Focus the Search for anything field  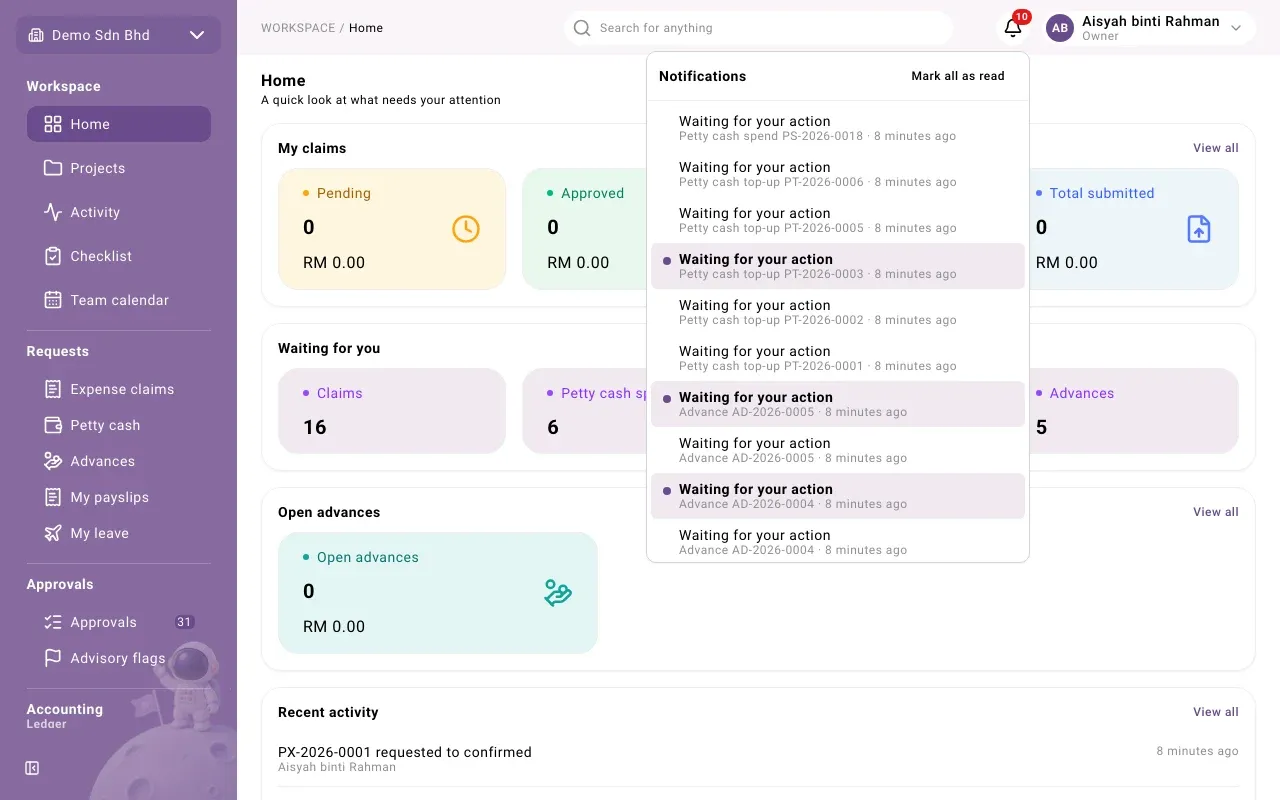point(758,28)
